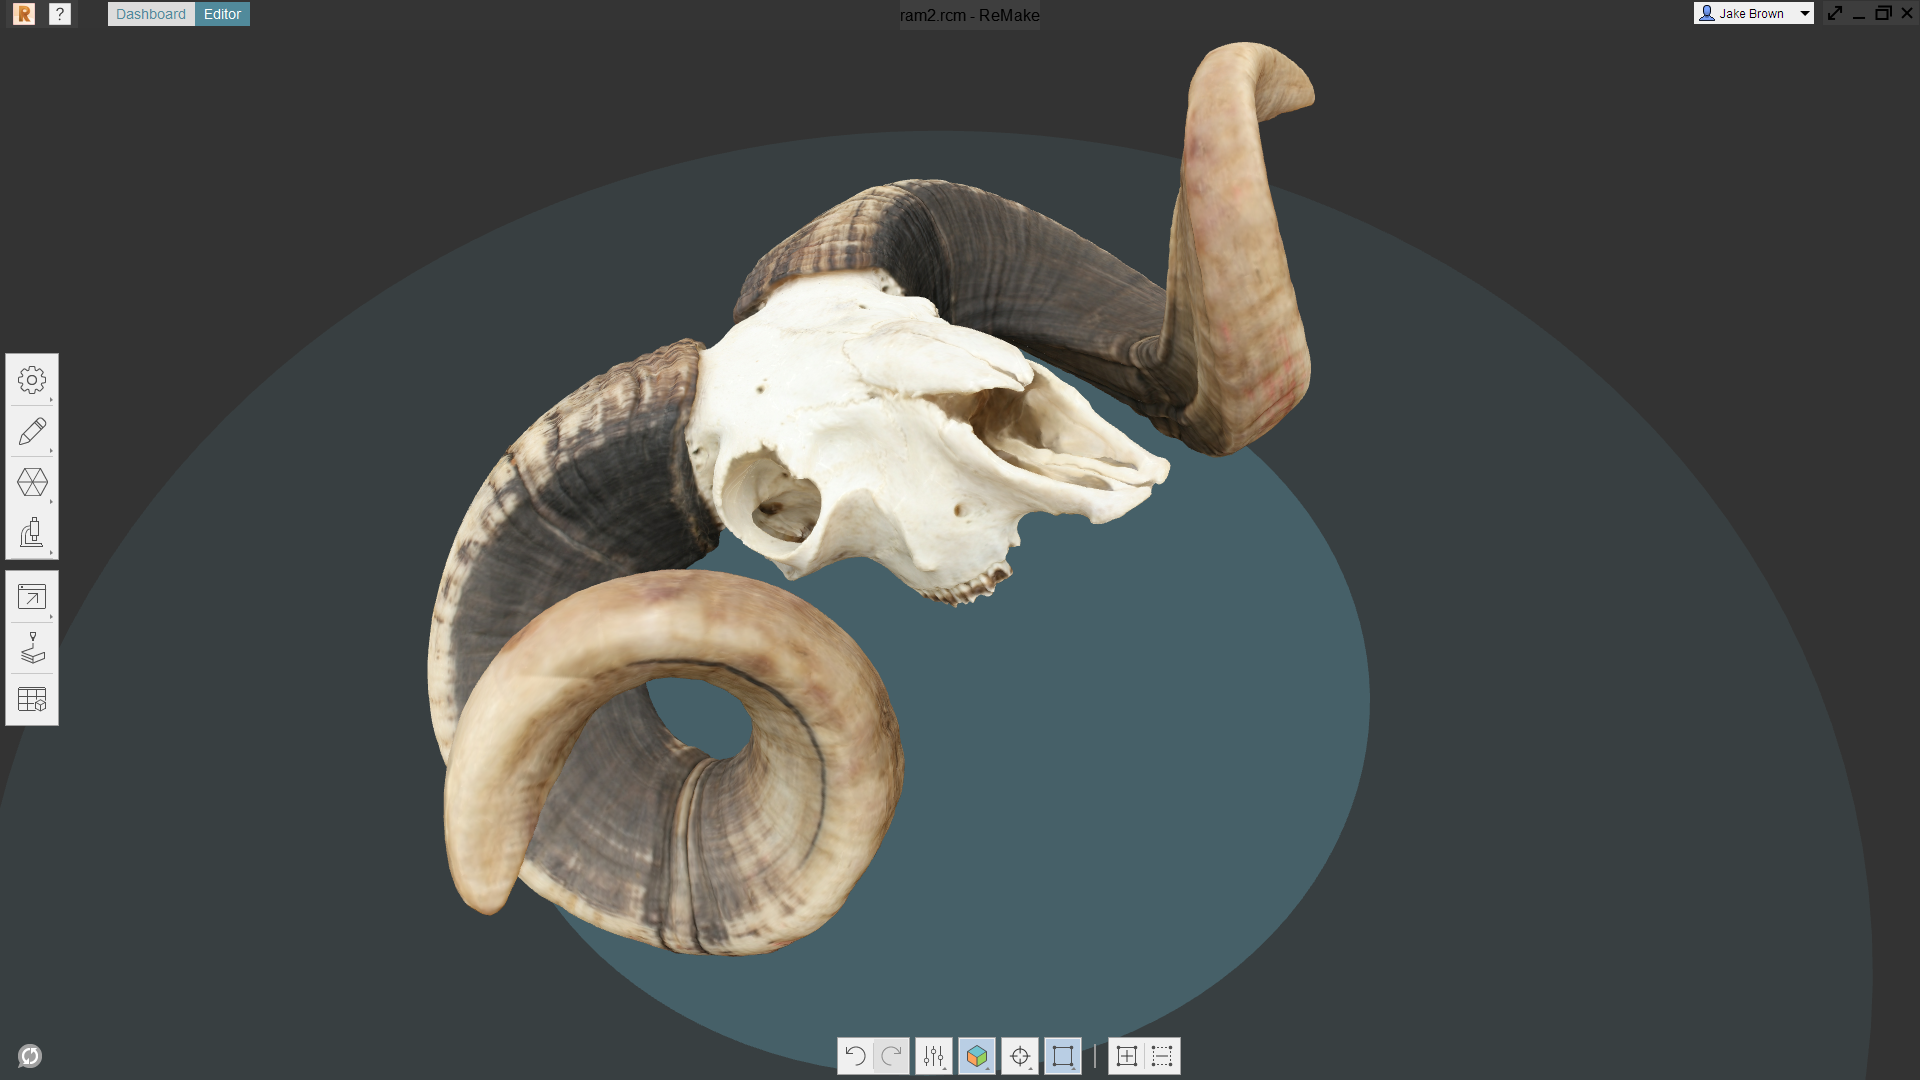Screen dimensions: 1920x1080
Task: Select the pencil Edit tools icon
Action: [32, 431]
